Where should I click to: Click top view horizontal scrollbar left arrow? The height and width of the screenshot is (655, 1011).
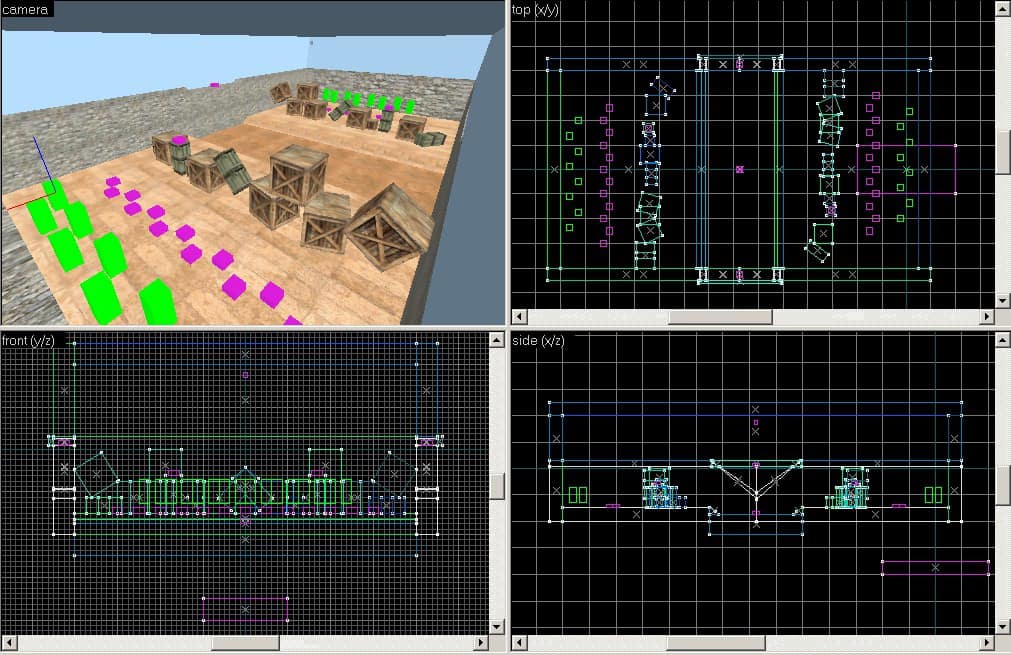(519, 316)
